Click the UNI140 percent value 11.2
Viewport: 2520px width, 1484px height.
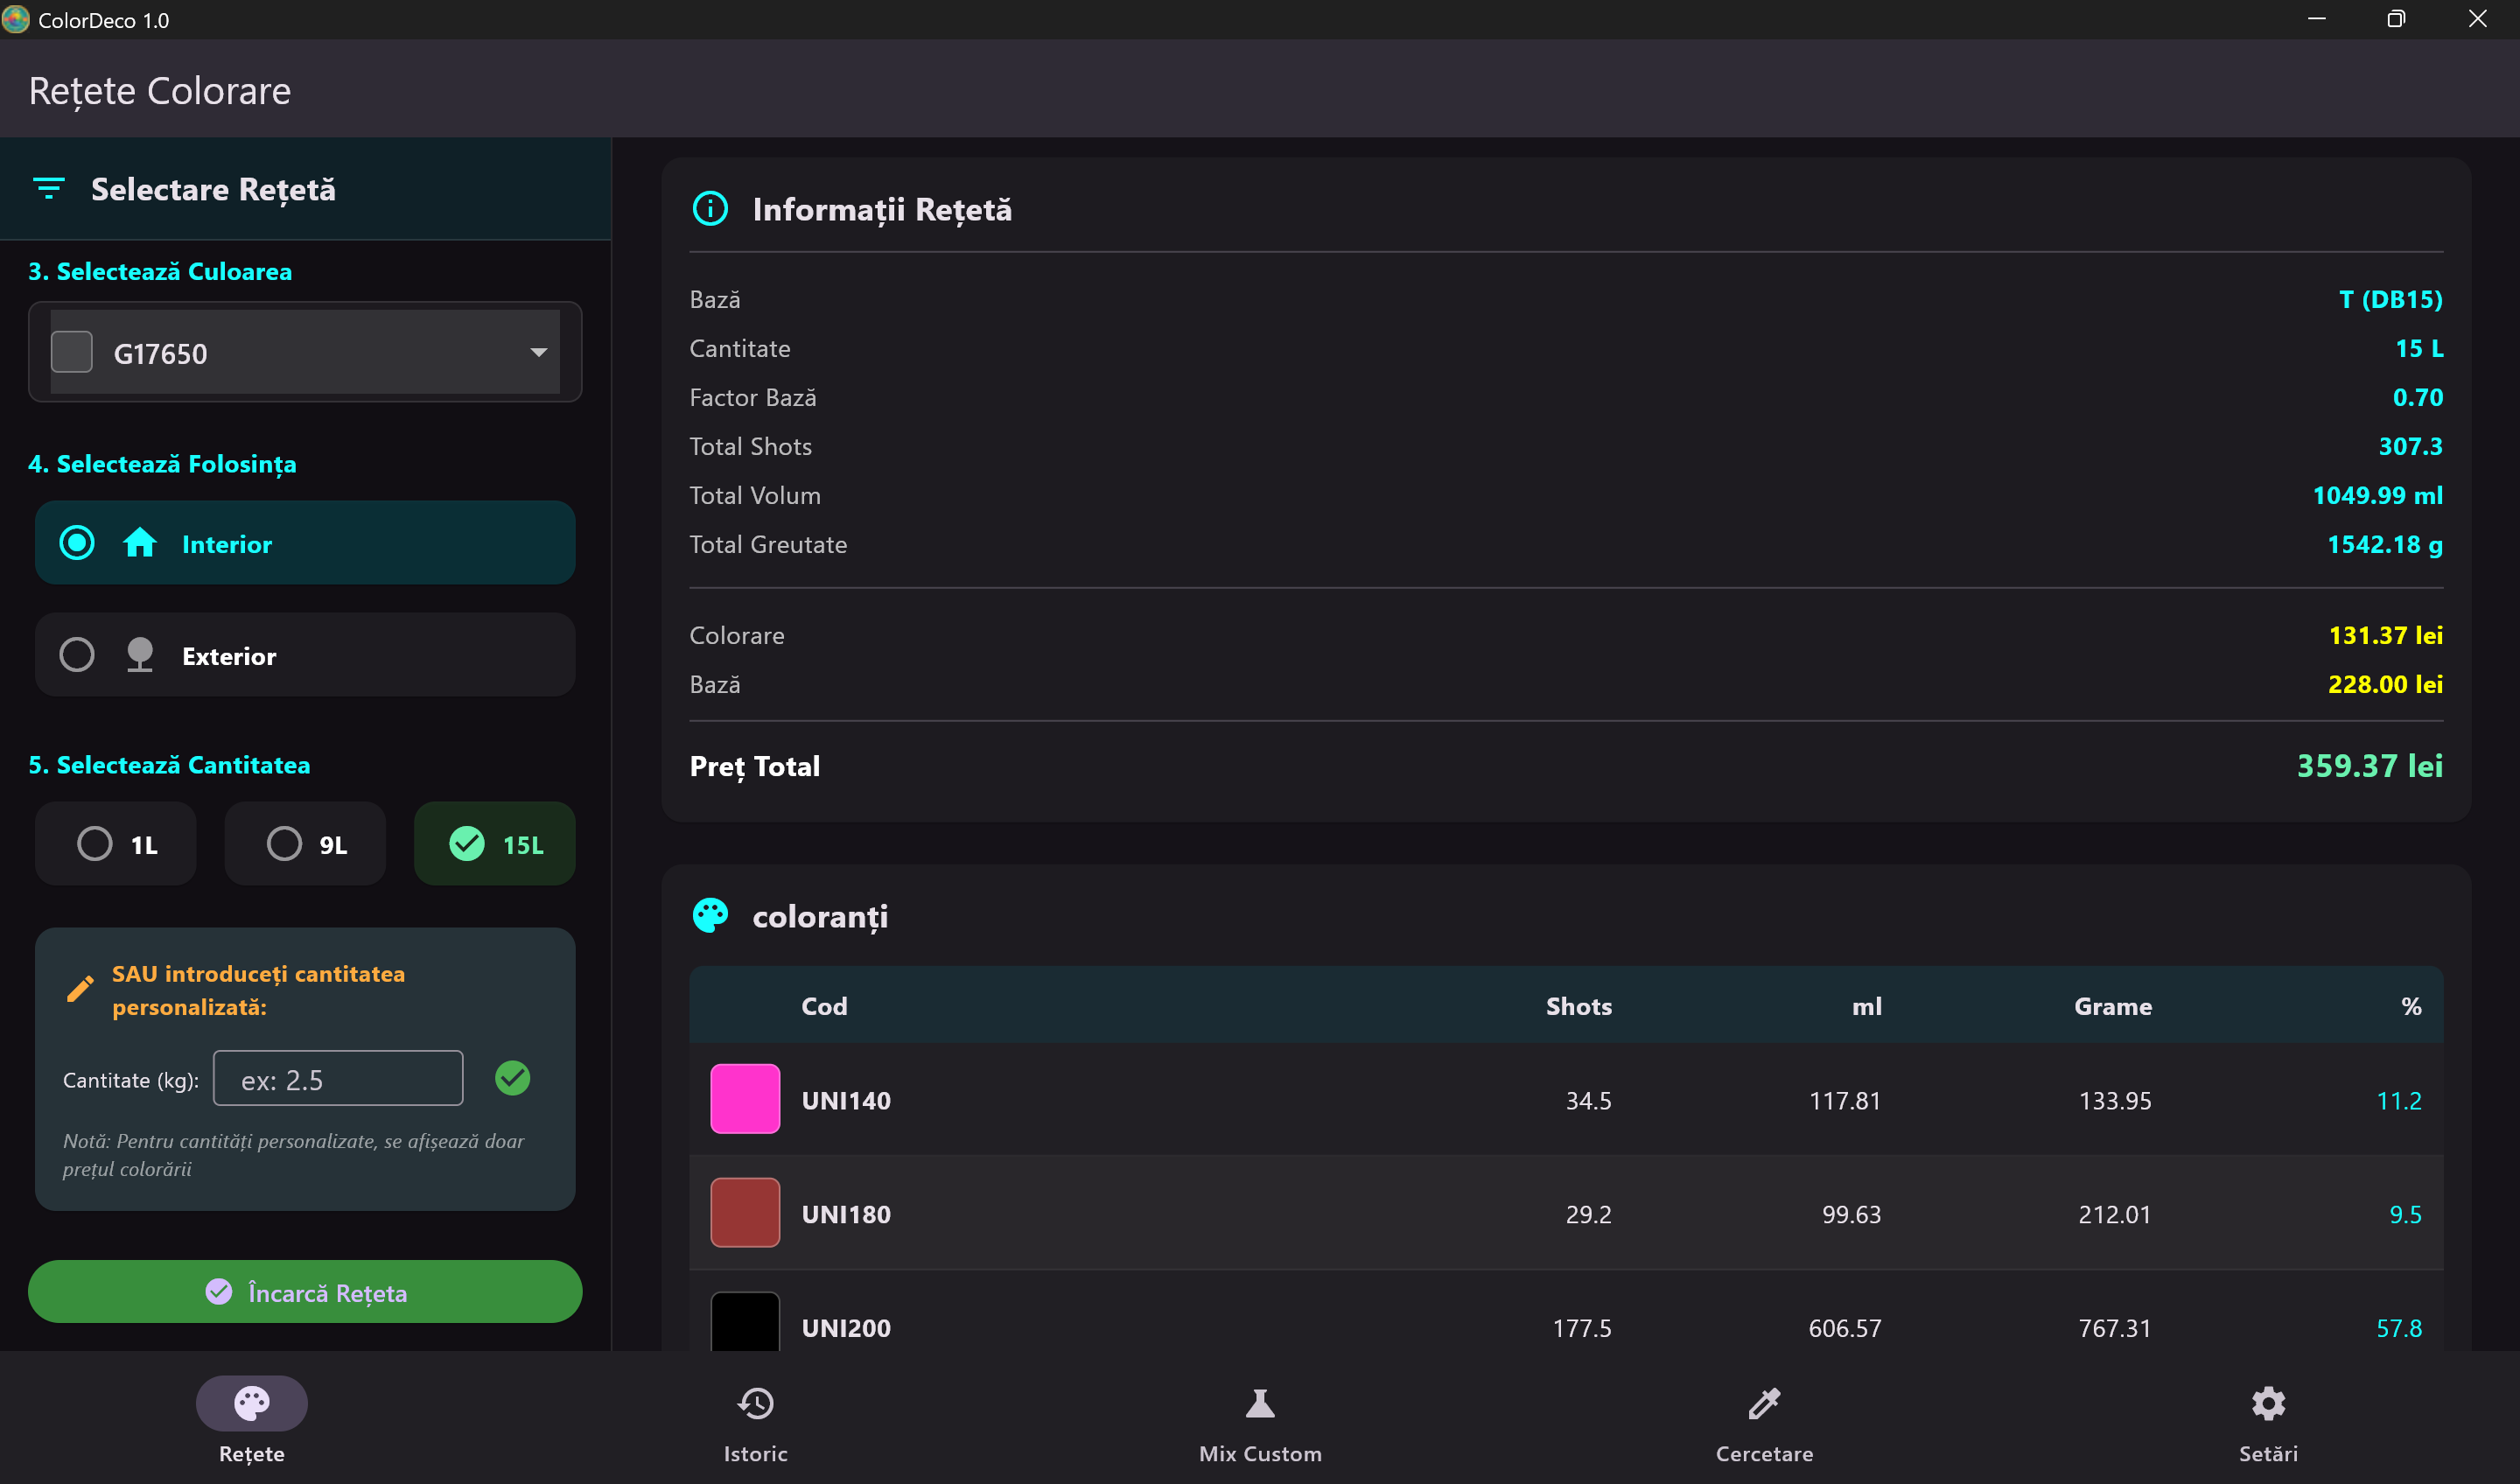(x=2398, y=1100)
